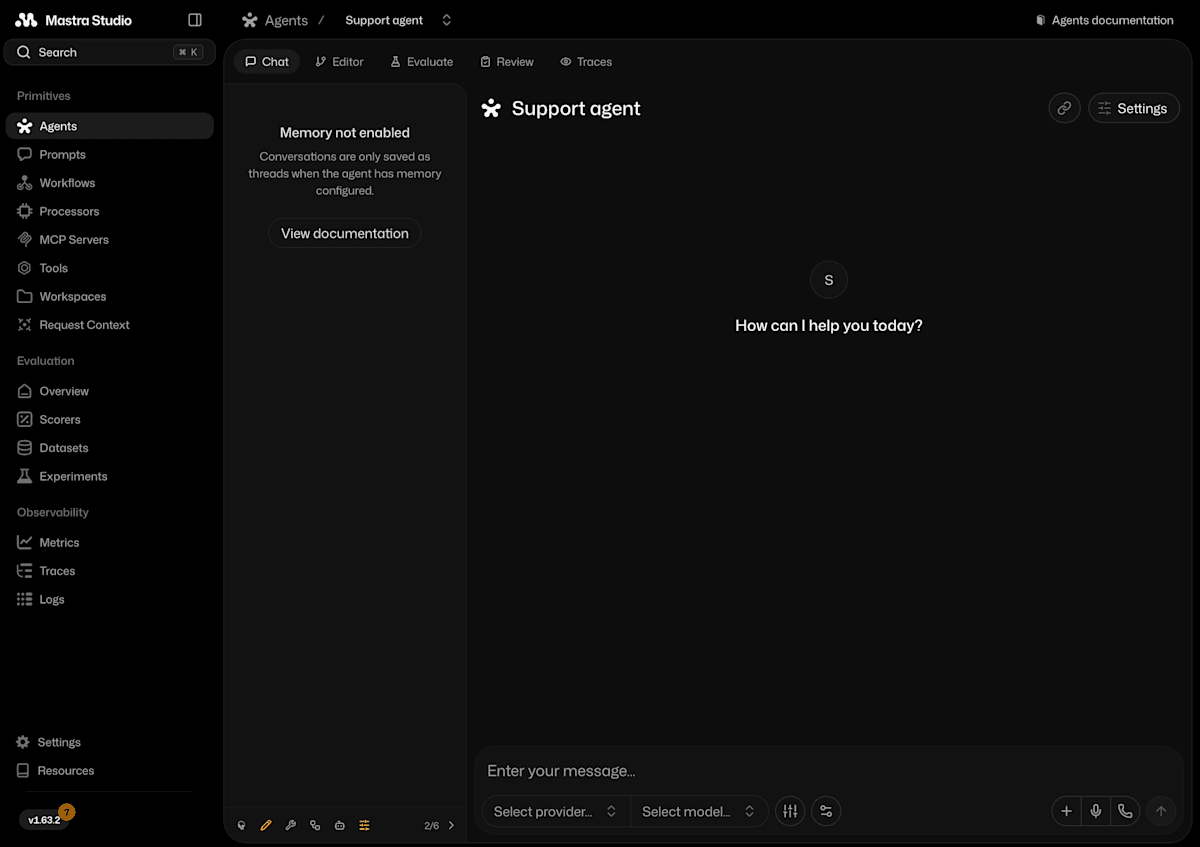
Task: Go to Agents in the breadcrumb
Action: pos(275,20)
